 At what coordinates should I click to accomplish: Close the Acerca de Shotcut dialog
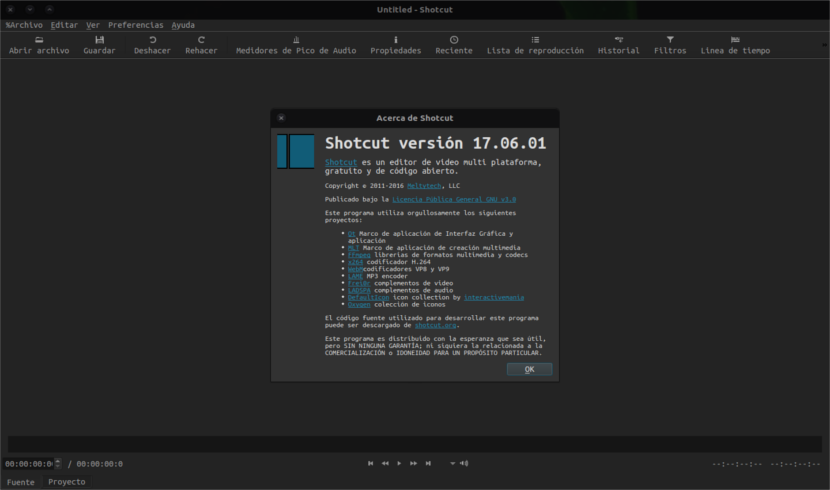click(282, 118)
